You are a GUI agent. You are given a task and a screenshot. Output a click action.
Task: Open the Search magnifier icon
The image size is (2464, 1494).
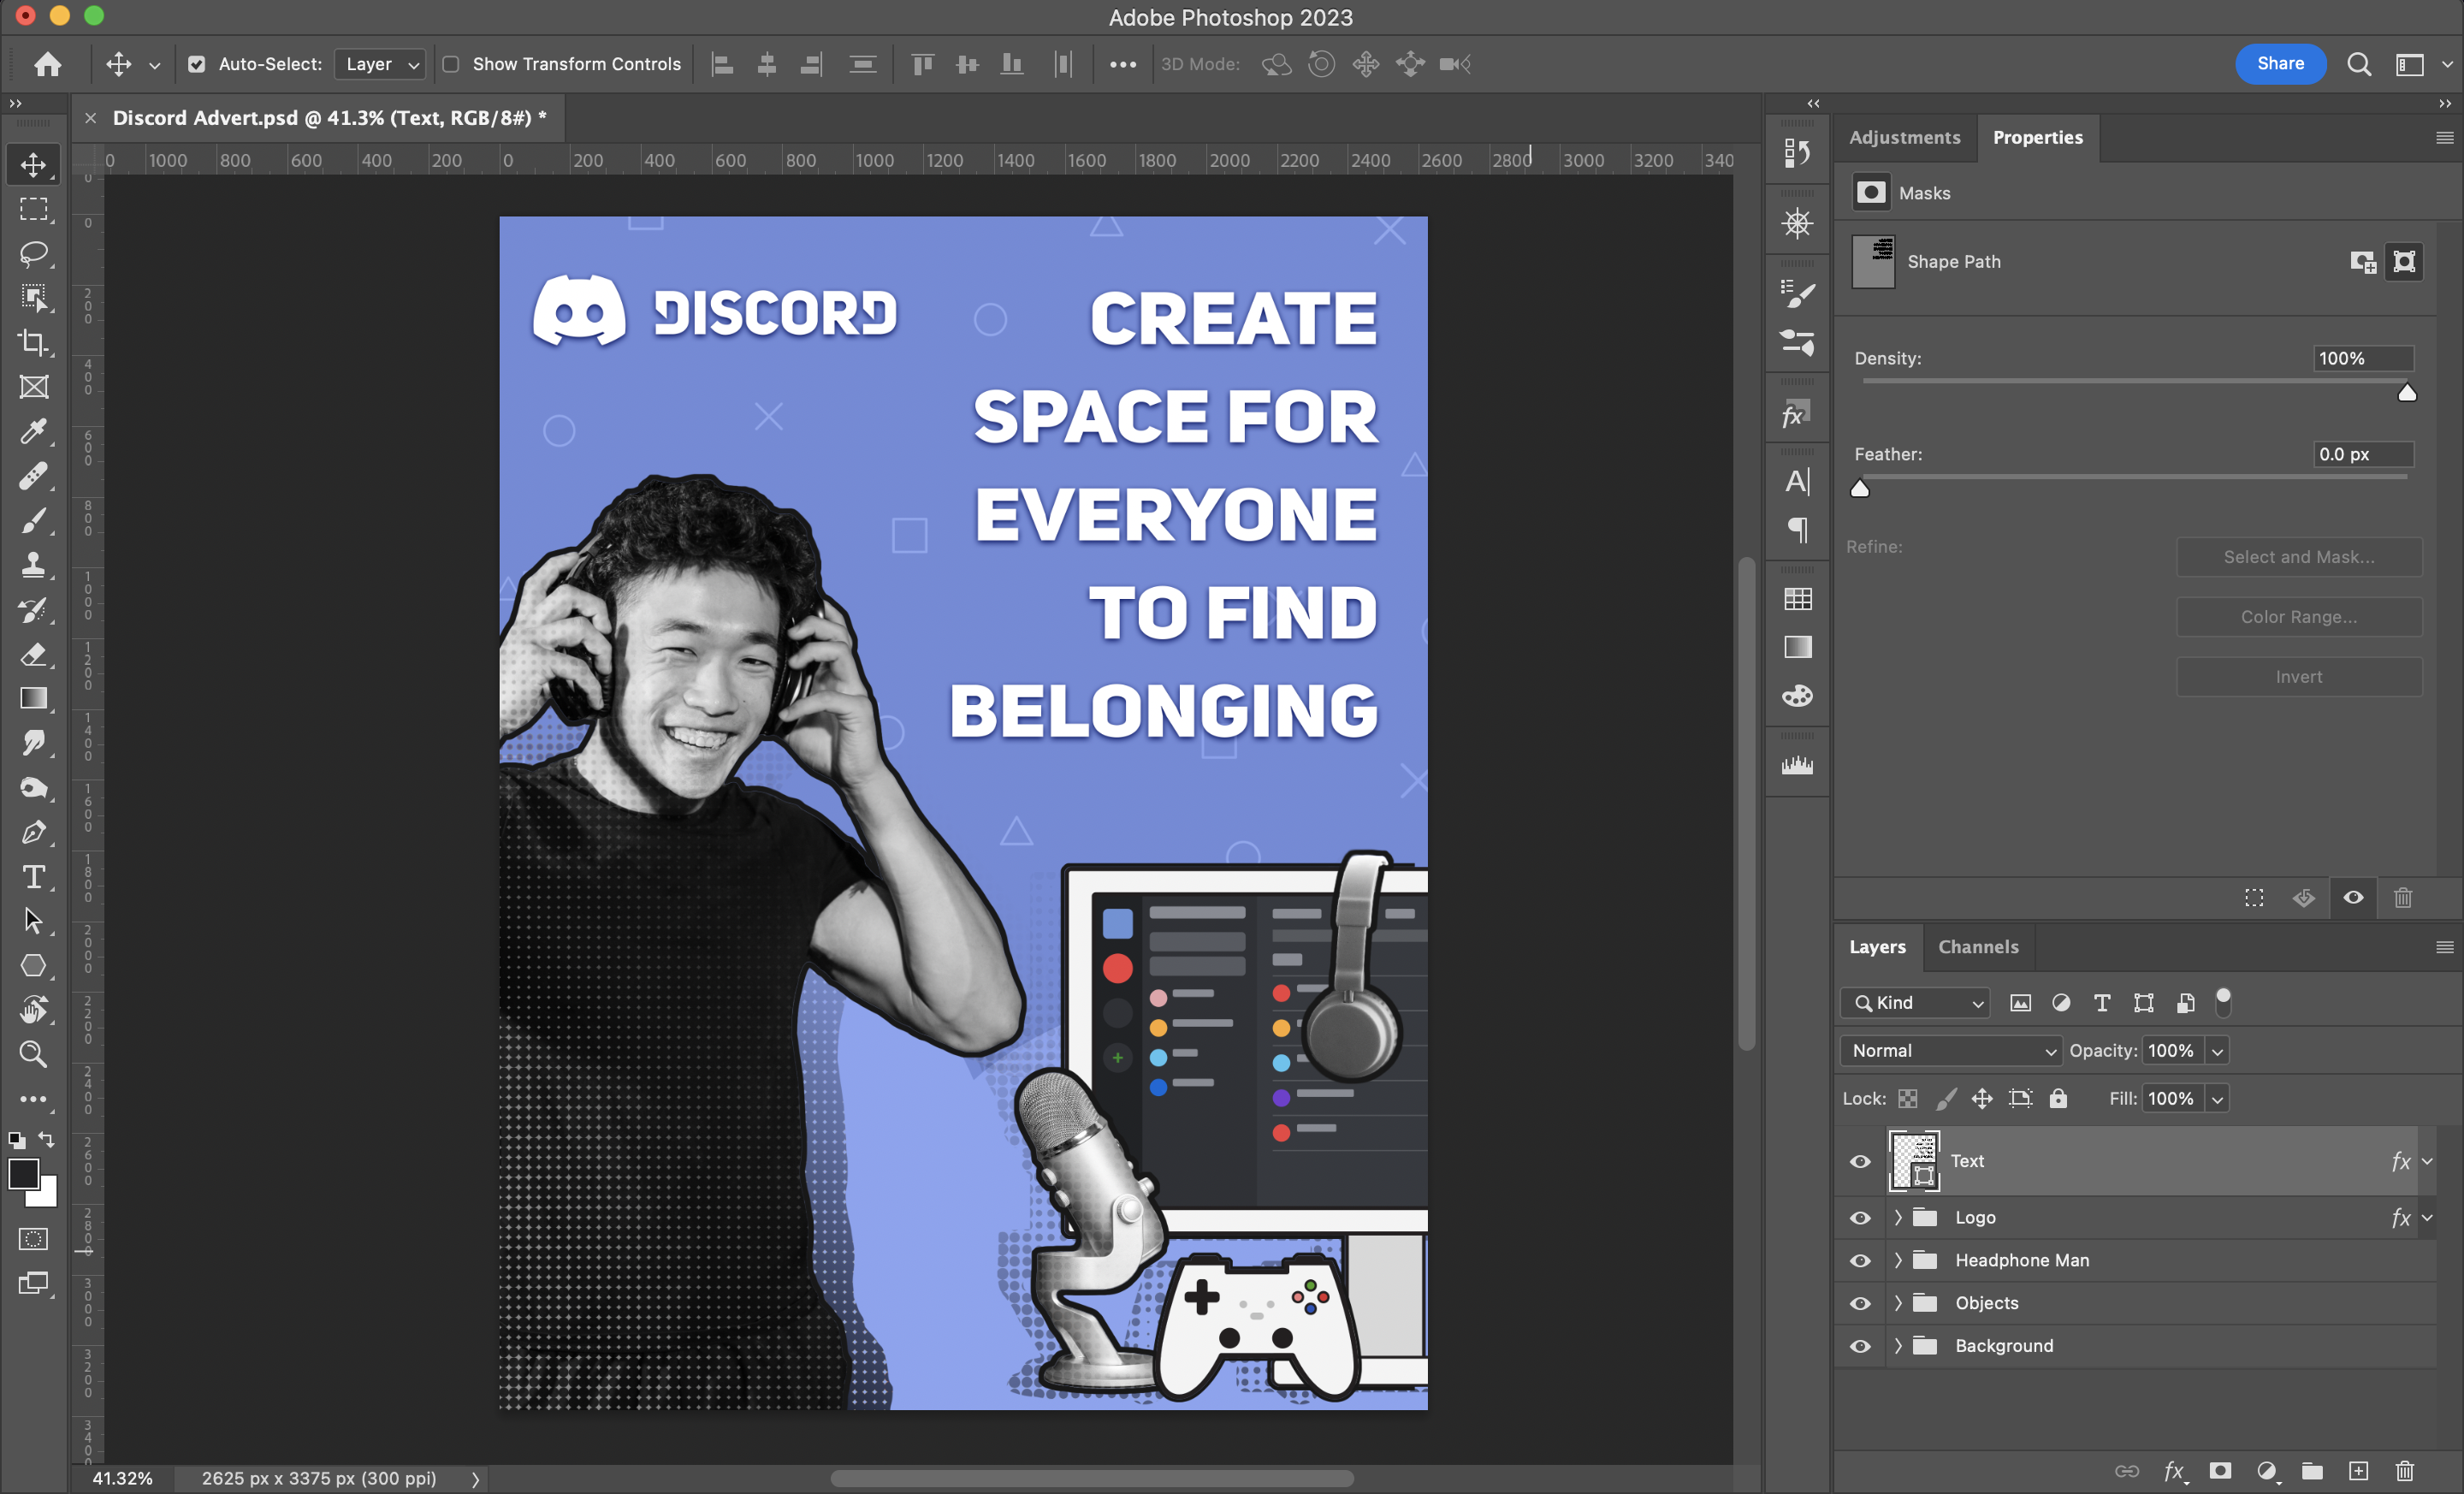tap(2359, 64)
